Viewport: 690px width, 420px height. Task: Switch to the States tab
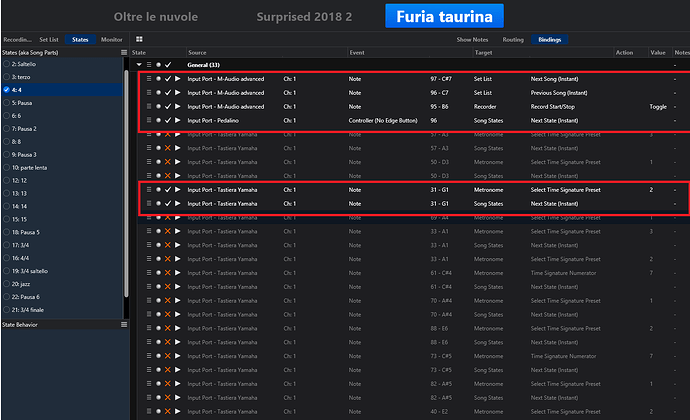[x=80, y=40]
